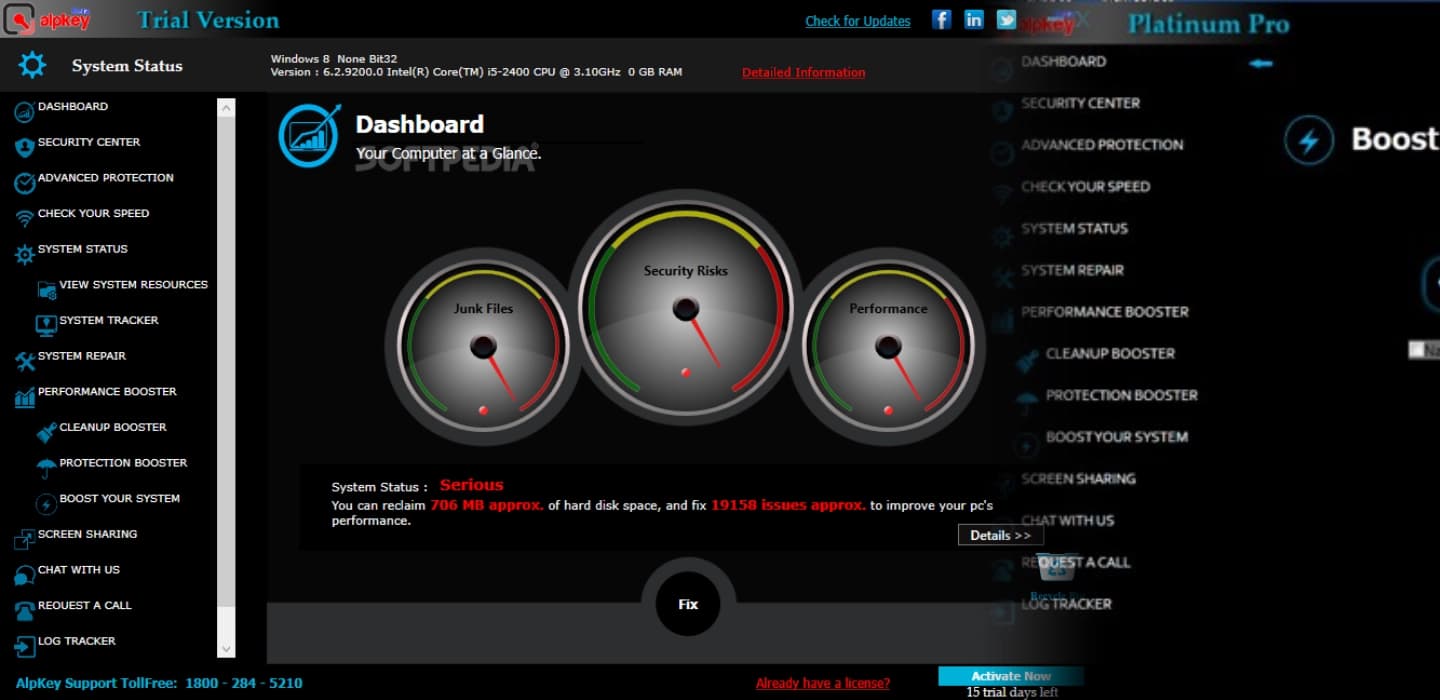Click the 706 MB approx. text

pyautogui.click(x=487, y=505)
